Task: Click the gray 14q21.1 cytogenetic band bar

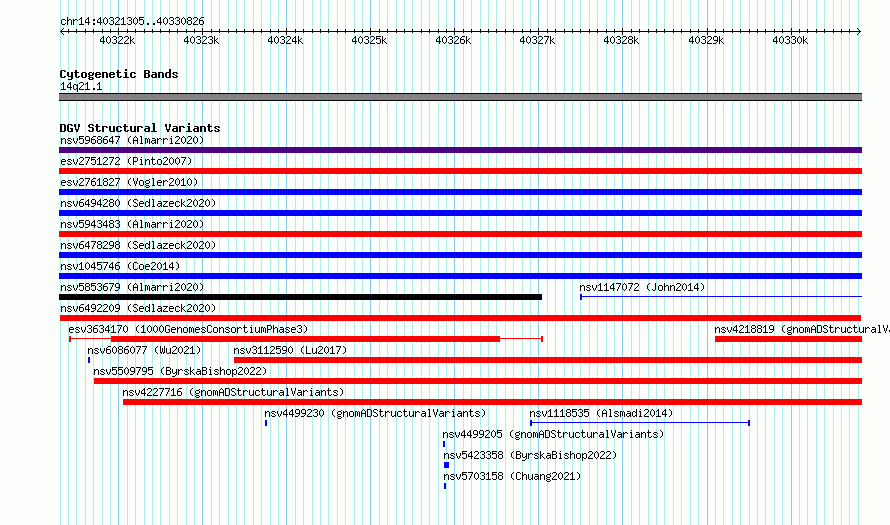Action: pyautogui.click(x=460, y=98)
